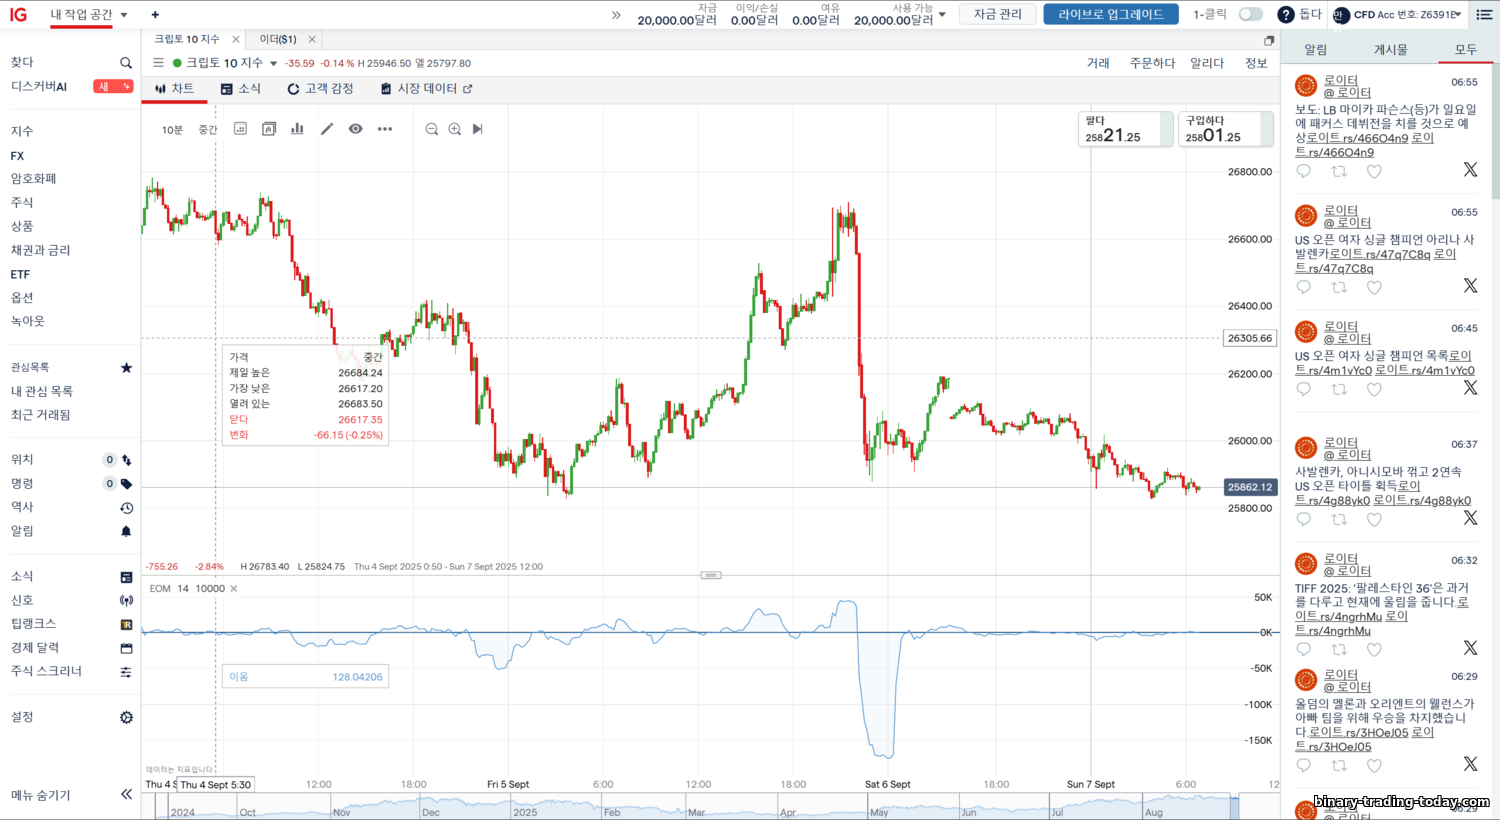Jump to latest candle with skip arrow
Viewport: 1500px width, 820px height.
pyautogui.click(x=478, y=129)
